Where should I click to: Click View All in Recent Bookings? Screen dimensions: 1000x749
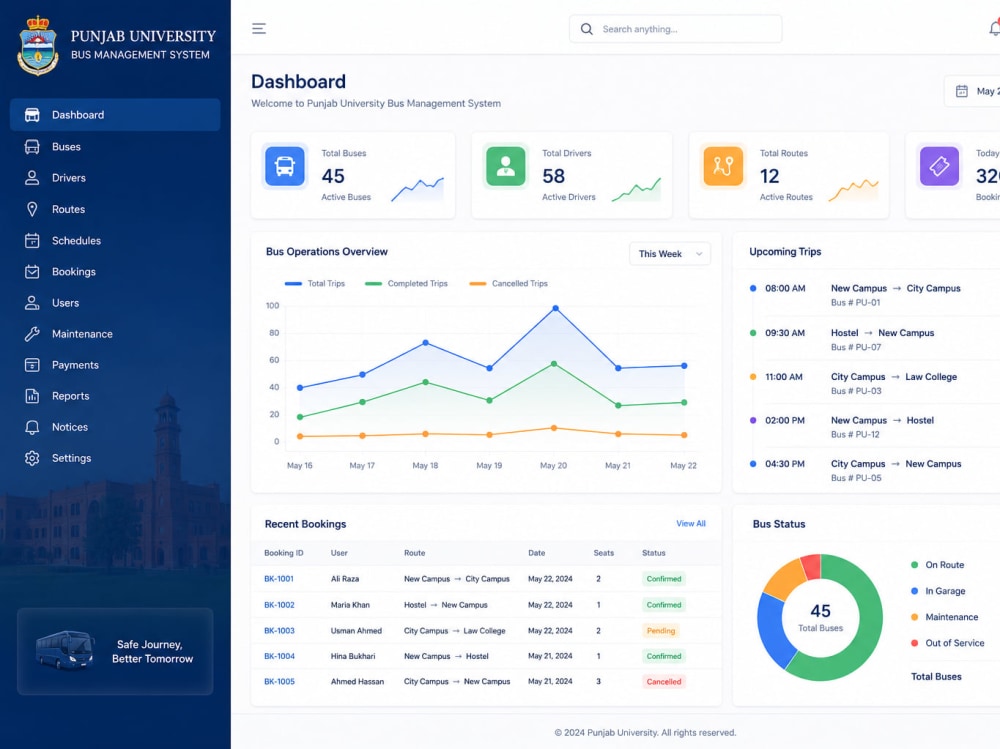click(691, 524)
